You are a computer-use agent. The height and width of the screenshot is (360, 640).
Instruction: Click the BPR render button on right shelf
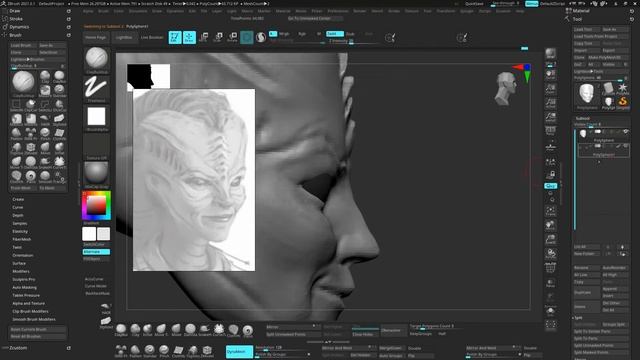[x=551, y=53]
